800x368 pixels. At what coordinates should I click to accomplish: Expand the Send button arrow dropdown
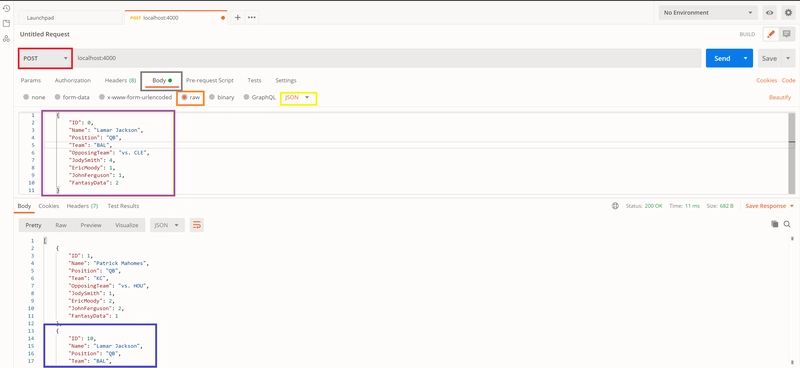(x=746, y=58)
